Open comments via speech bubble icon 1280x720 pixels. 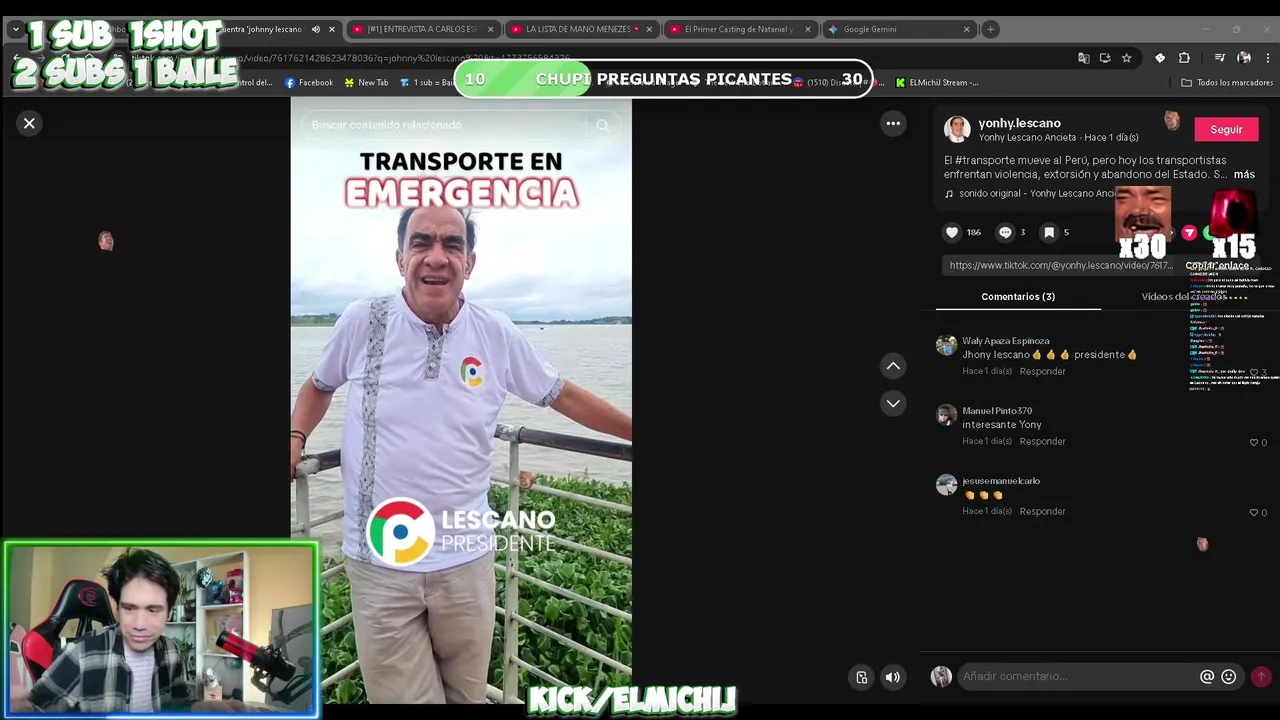(x=1005, y=232)
